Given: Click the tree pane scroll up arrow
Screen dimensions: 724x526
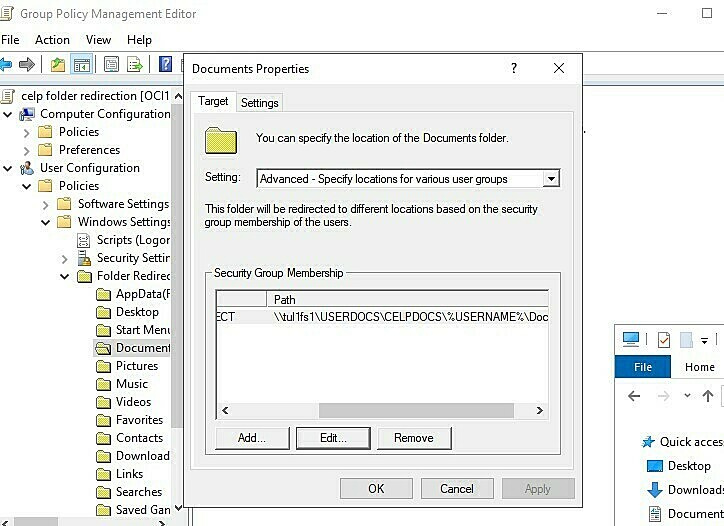Looking at the screenshot, I should pyautogui.click(x=178, y=97).
